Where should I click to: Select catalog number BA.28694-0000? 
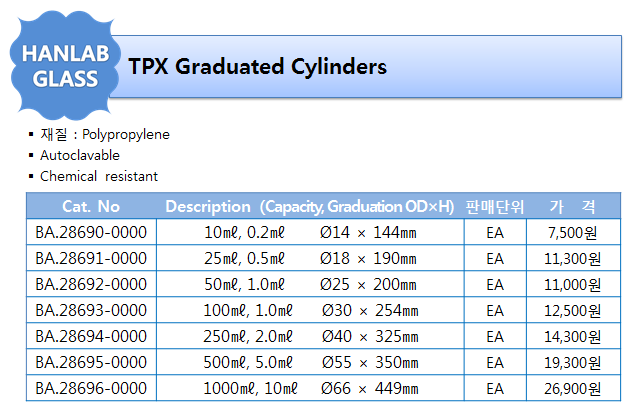coord(91,337)
